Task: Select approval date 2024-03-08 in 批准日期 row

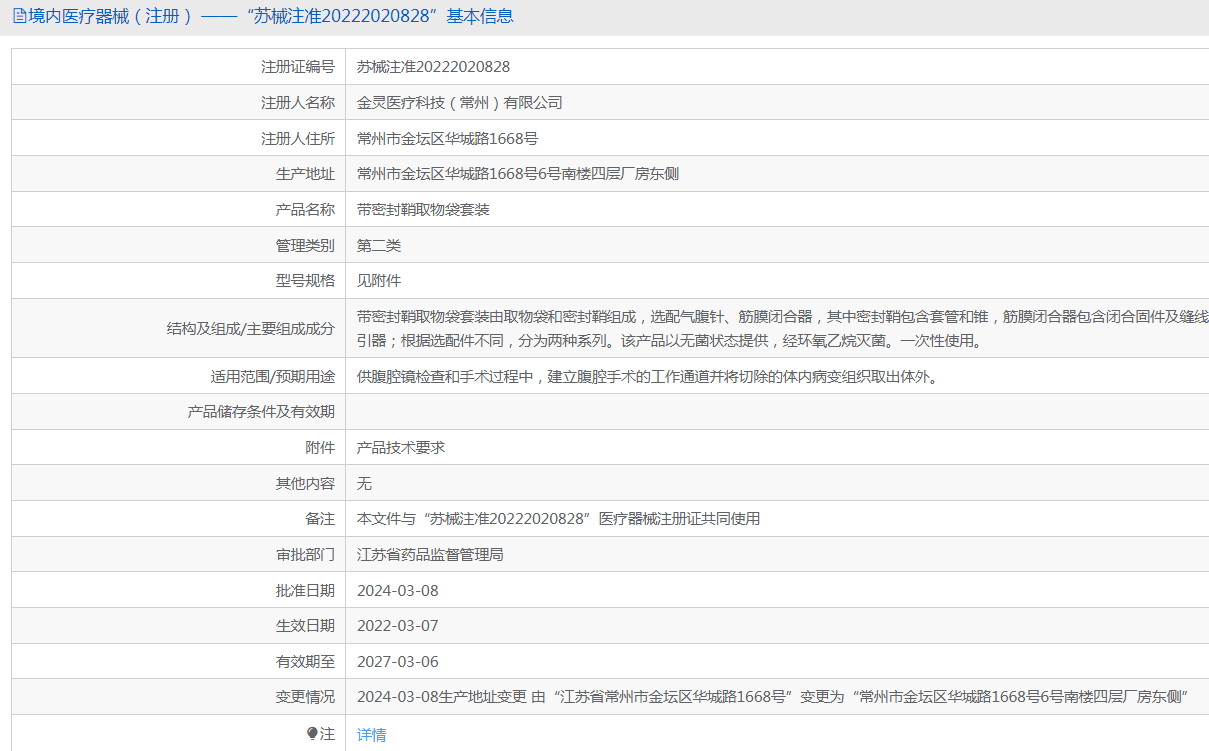Action: pyautogui.click(x=398, y=591)
